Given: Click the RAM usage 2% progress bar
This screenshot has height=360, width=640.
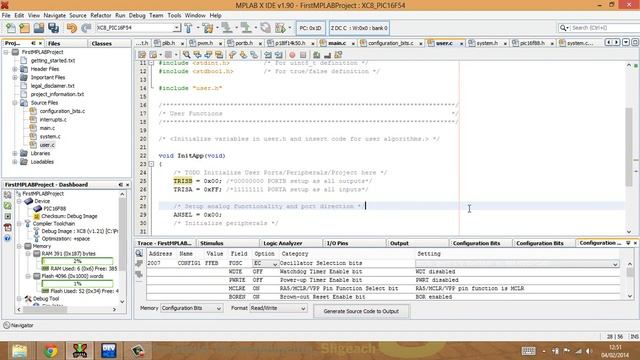Looking at the screenshot, I should click(78, 261).
